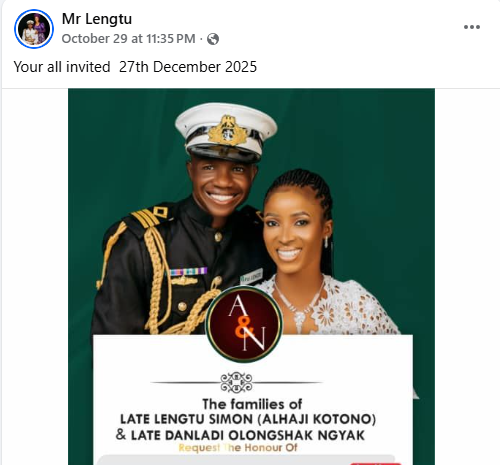Click the gold epaulette on the officer's shoulder

pyautogui.click(x=151, y=216)
